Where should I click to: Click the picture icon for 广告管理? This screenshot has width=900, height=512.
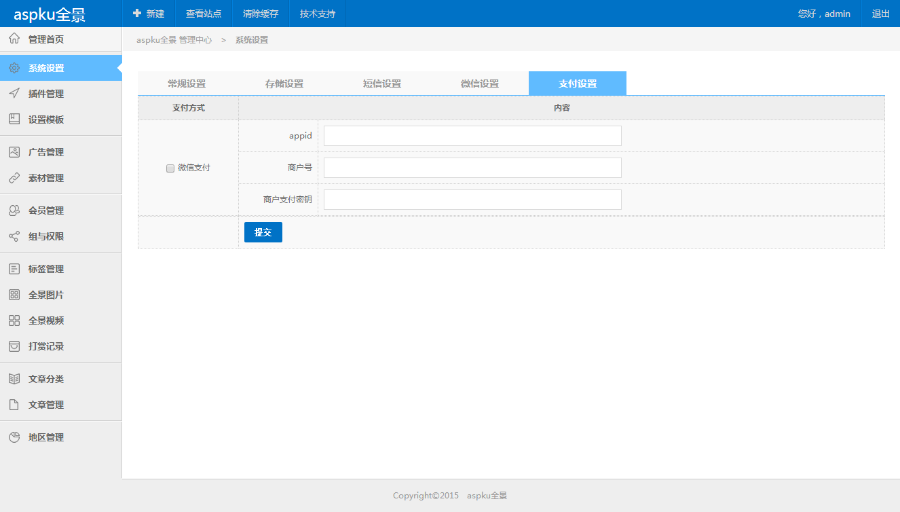coord(14,152)
